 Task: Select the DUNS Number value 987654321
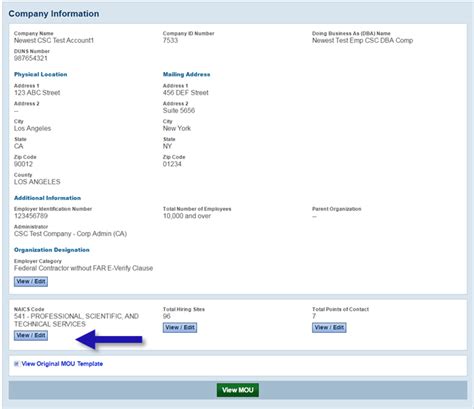(31, 58)
